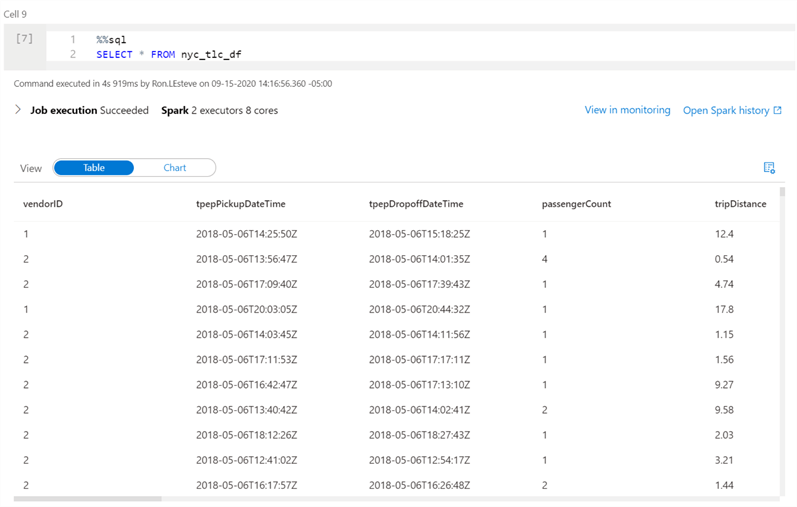The width and height of the screenshot is (797, 507).
Task: Click the %%sql magic command line
Action: pyautogui.click(x=111, y=39)
